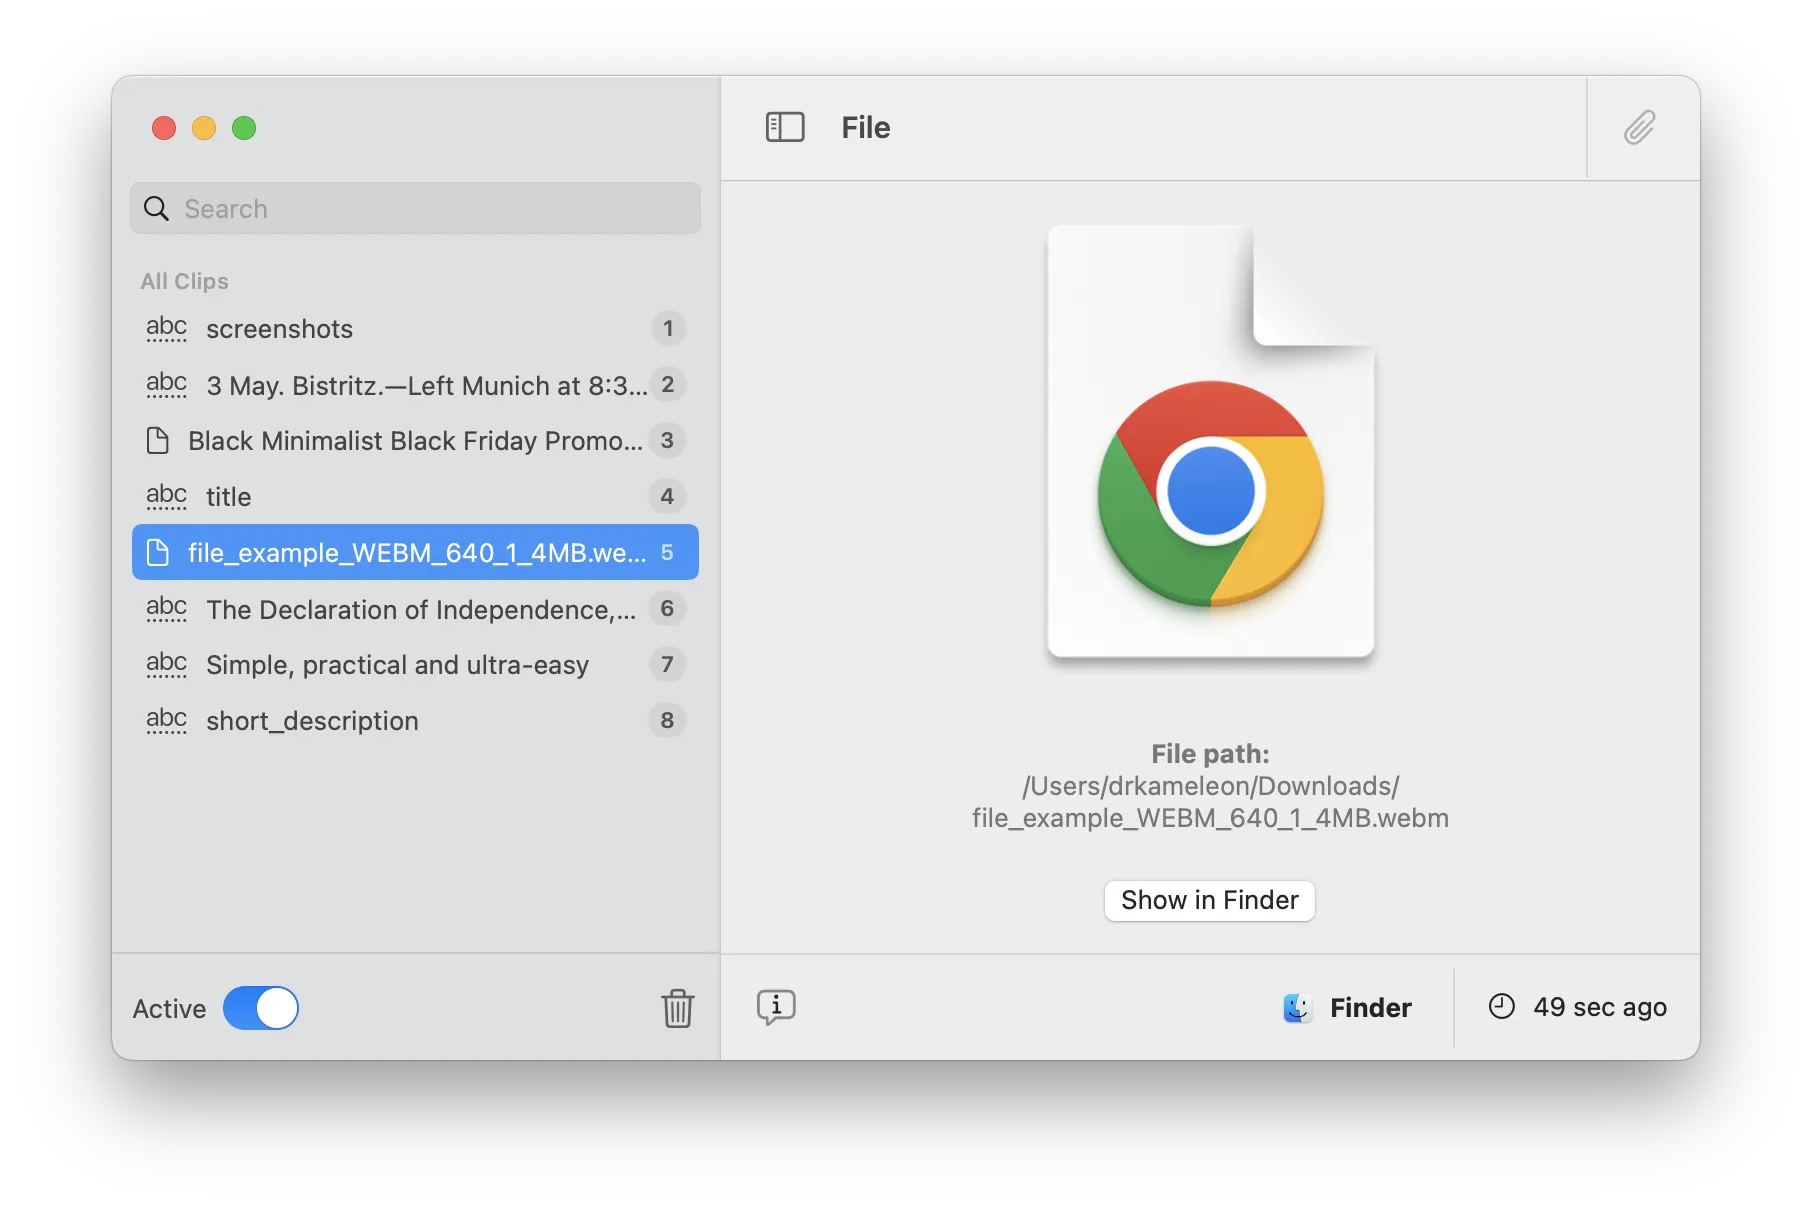Image resolution: width=1812 pixels, height=1208 pixels.
Task: Click the trash icon to delete clip
Action: click(x=677, y=1008)
